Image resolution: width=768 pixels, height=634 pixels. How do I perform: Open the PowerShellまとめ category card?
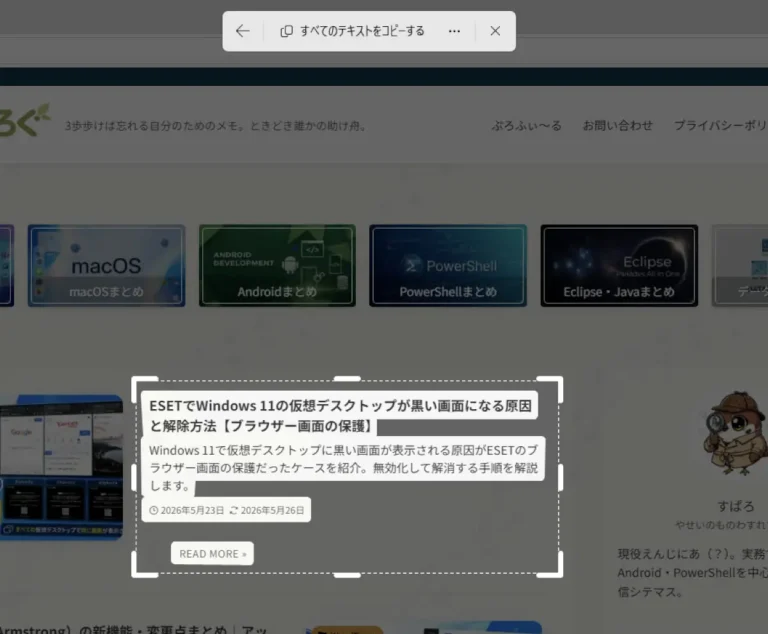(x=448, y=266)
